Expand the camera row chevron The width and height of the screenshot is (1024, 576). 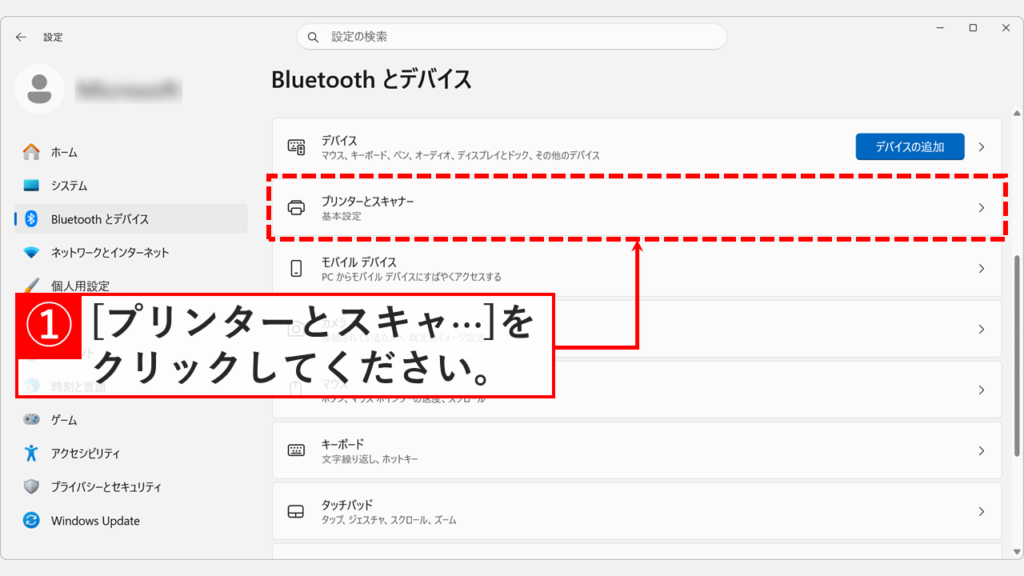pos(982,329)
